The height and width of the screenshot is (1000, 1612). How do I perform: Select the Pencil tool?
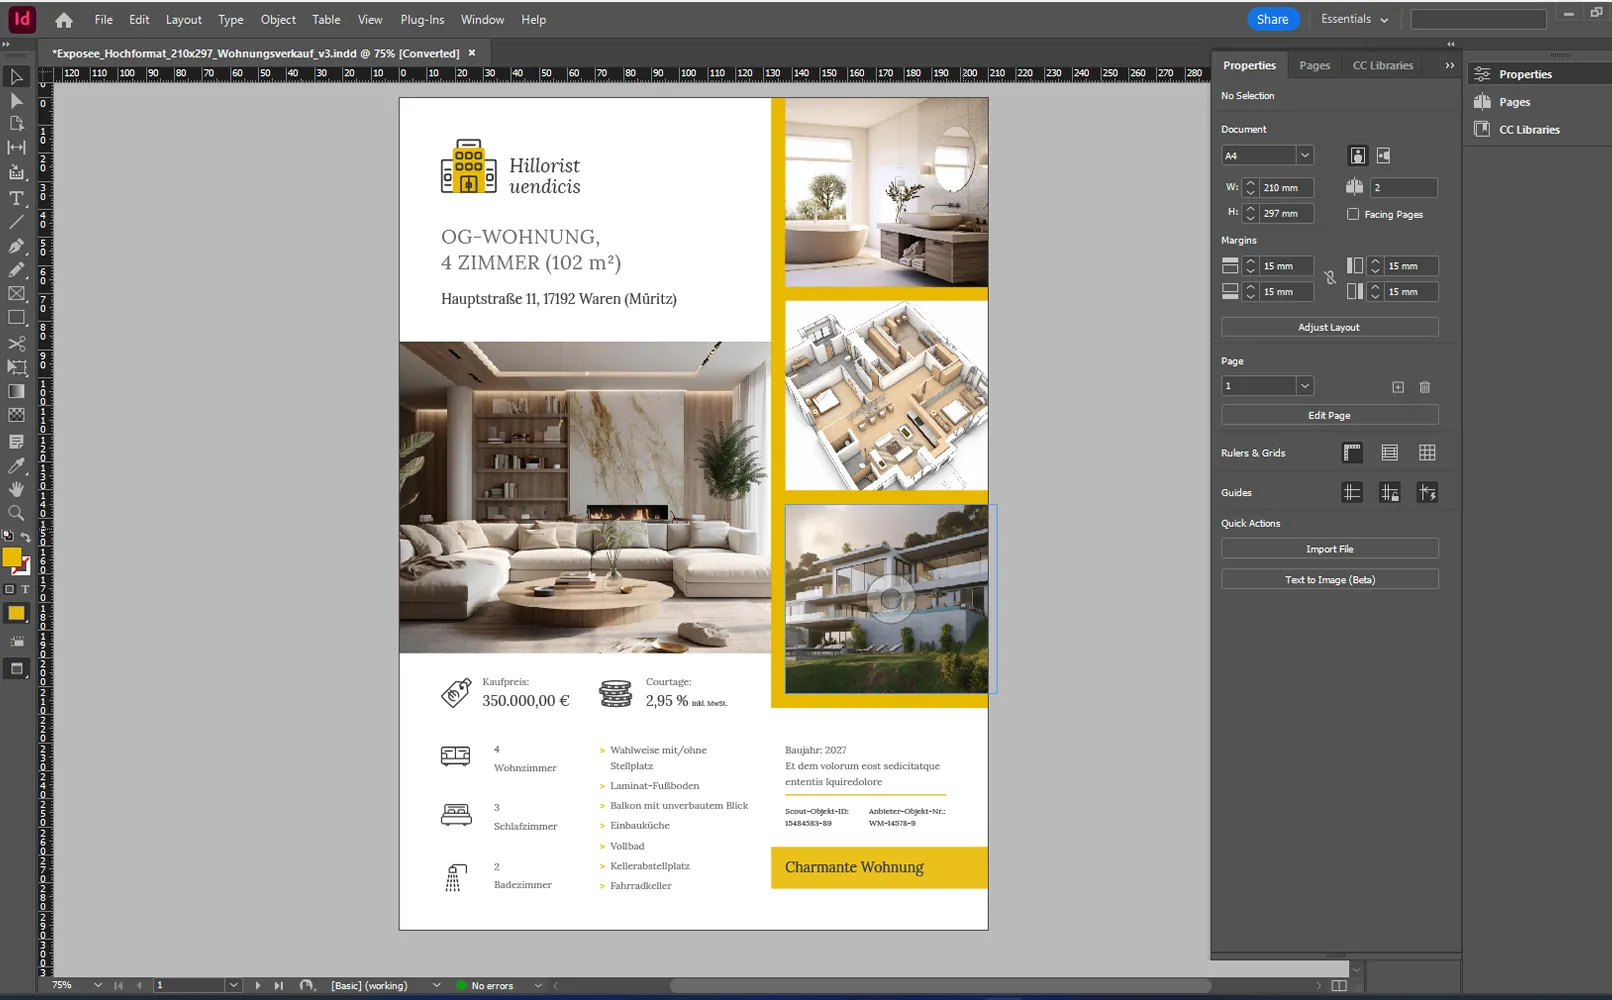coord(16,270)
